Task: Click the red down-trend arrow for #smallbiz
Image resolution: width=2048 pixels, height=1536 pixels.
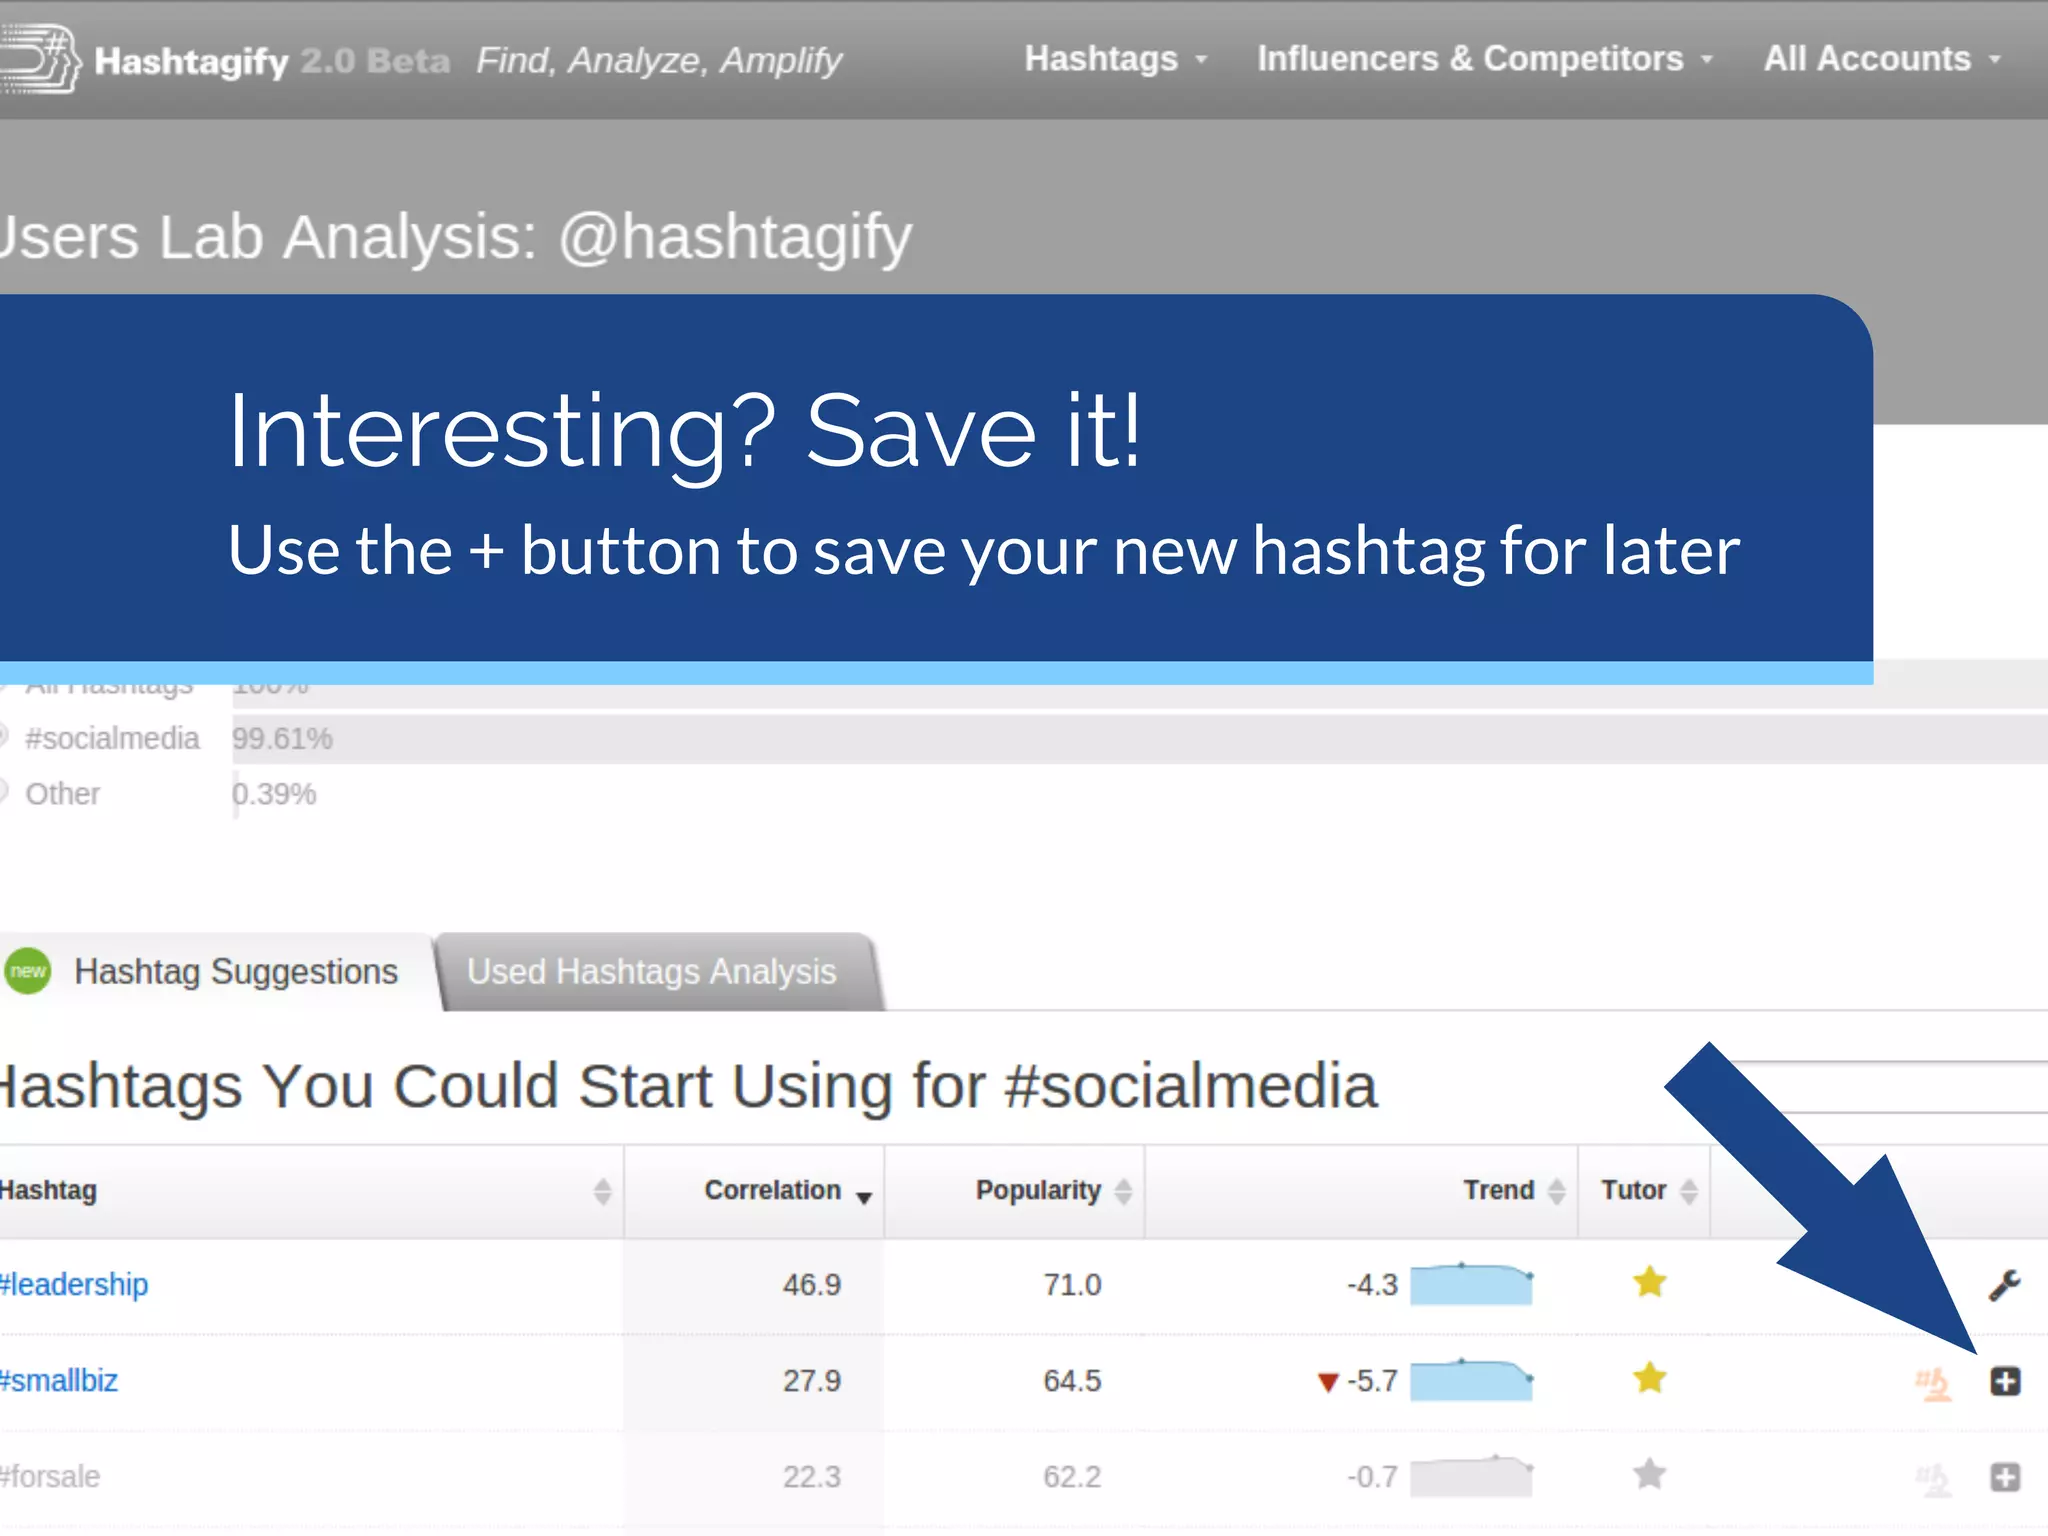Action: point(1328,1383)
